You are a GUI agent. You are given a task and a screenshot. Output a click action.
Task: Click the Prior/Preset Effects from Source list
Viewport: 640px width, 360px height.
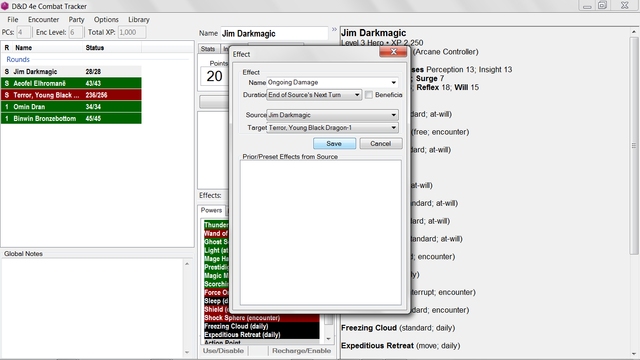tap(321, 233)
